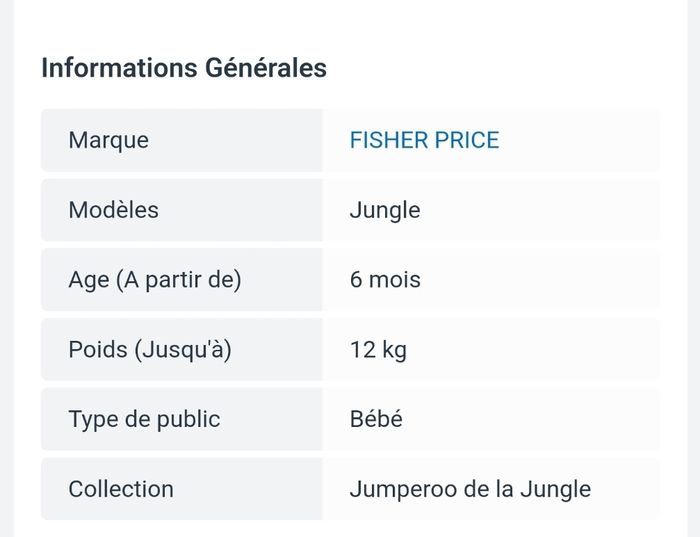
Task: Click the word 'Age' in the label
Action: (x=88, y=280)
